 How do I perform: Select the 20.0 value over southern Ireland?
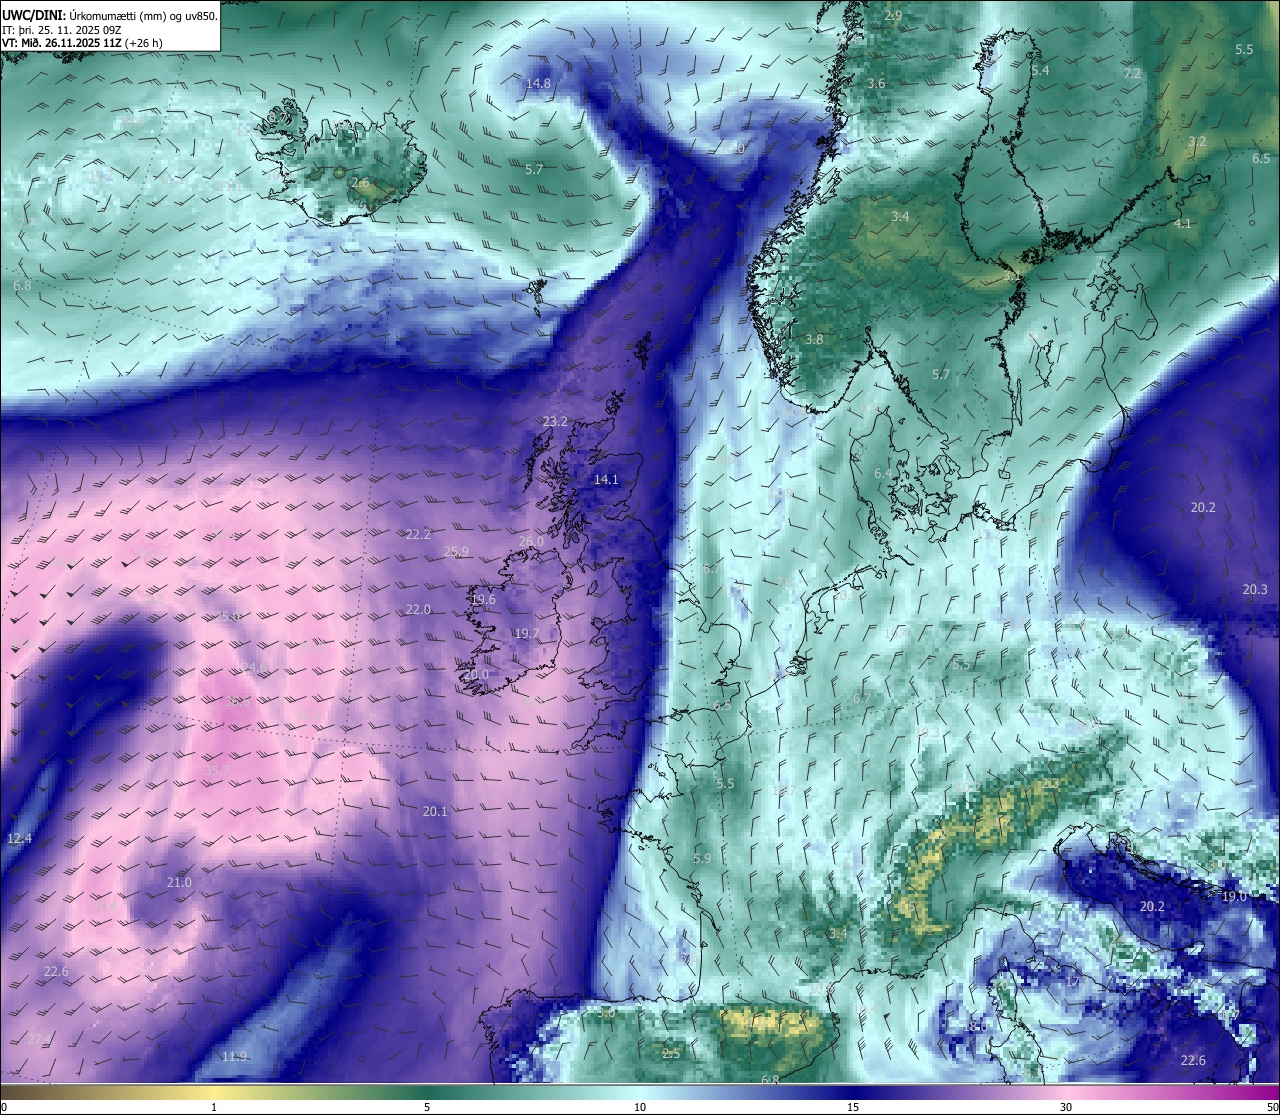[x=476, y=674]
